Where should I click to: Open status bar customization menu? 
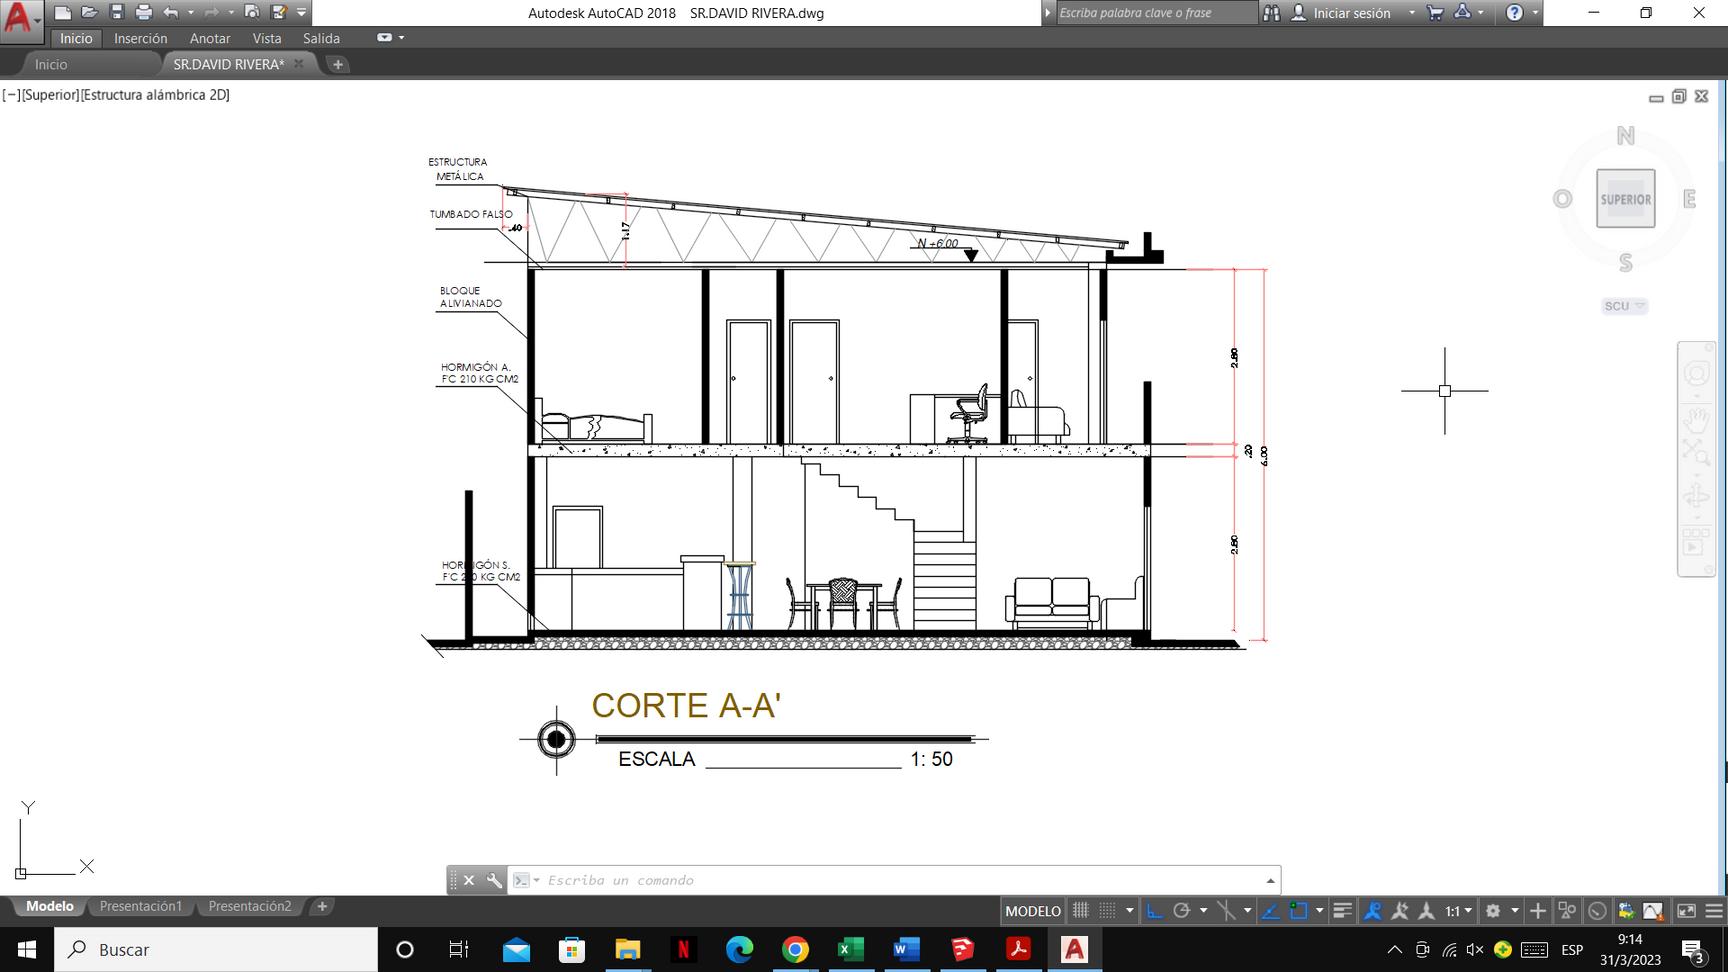1714,910
